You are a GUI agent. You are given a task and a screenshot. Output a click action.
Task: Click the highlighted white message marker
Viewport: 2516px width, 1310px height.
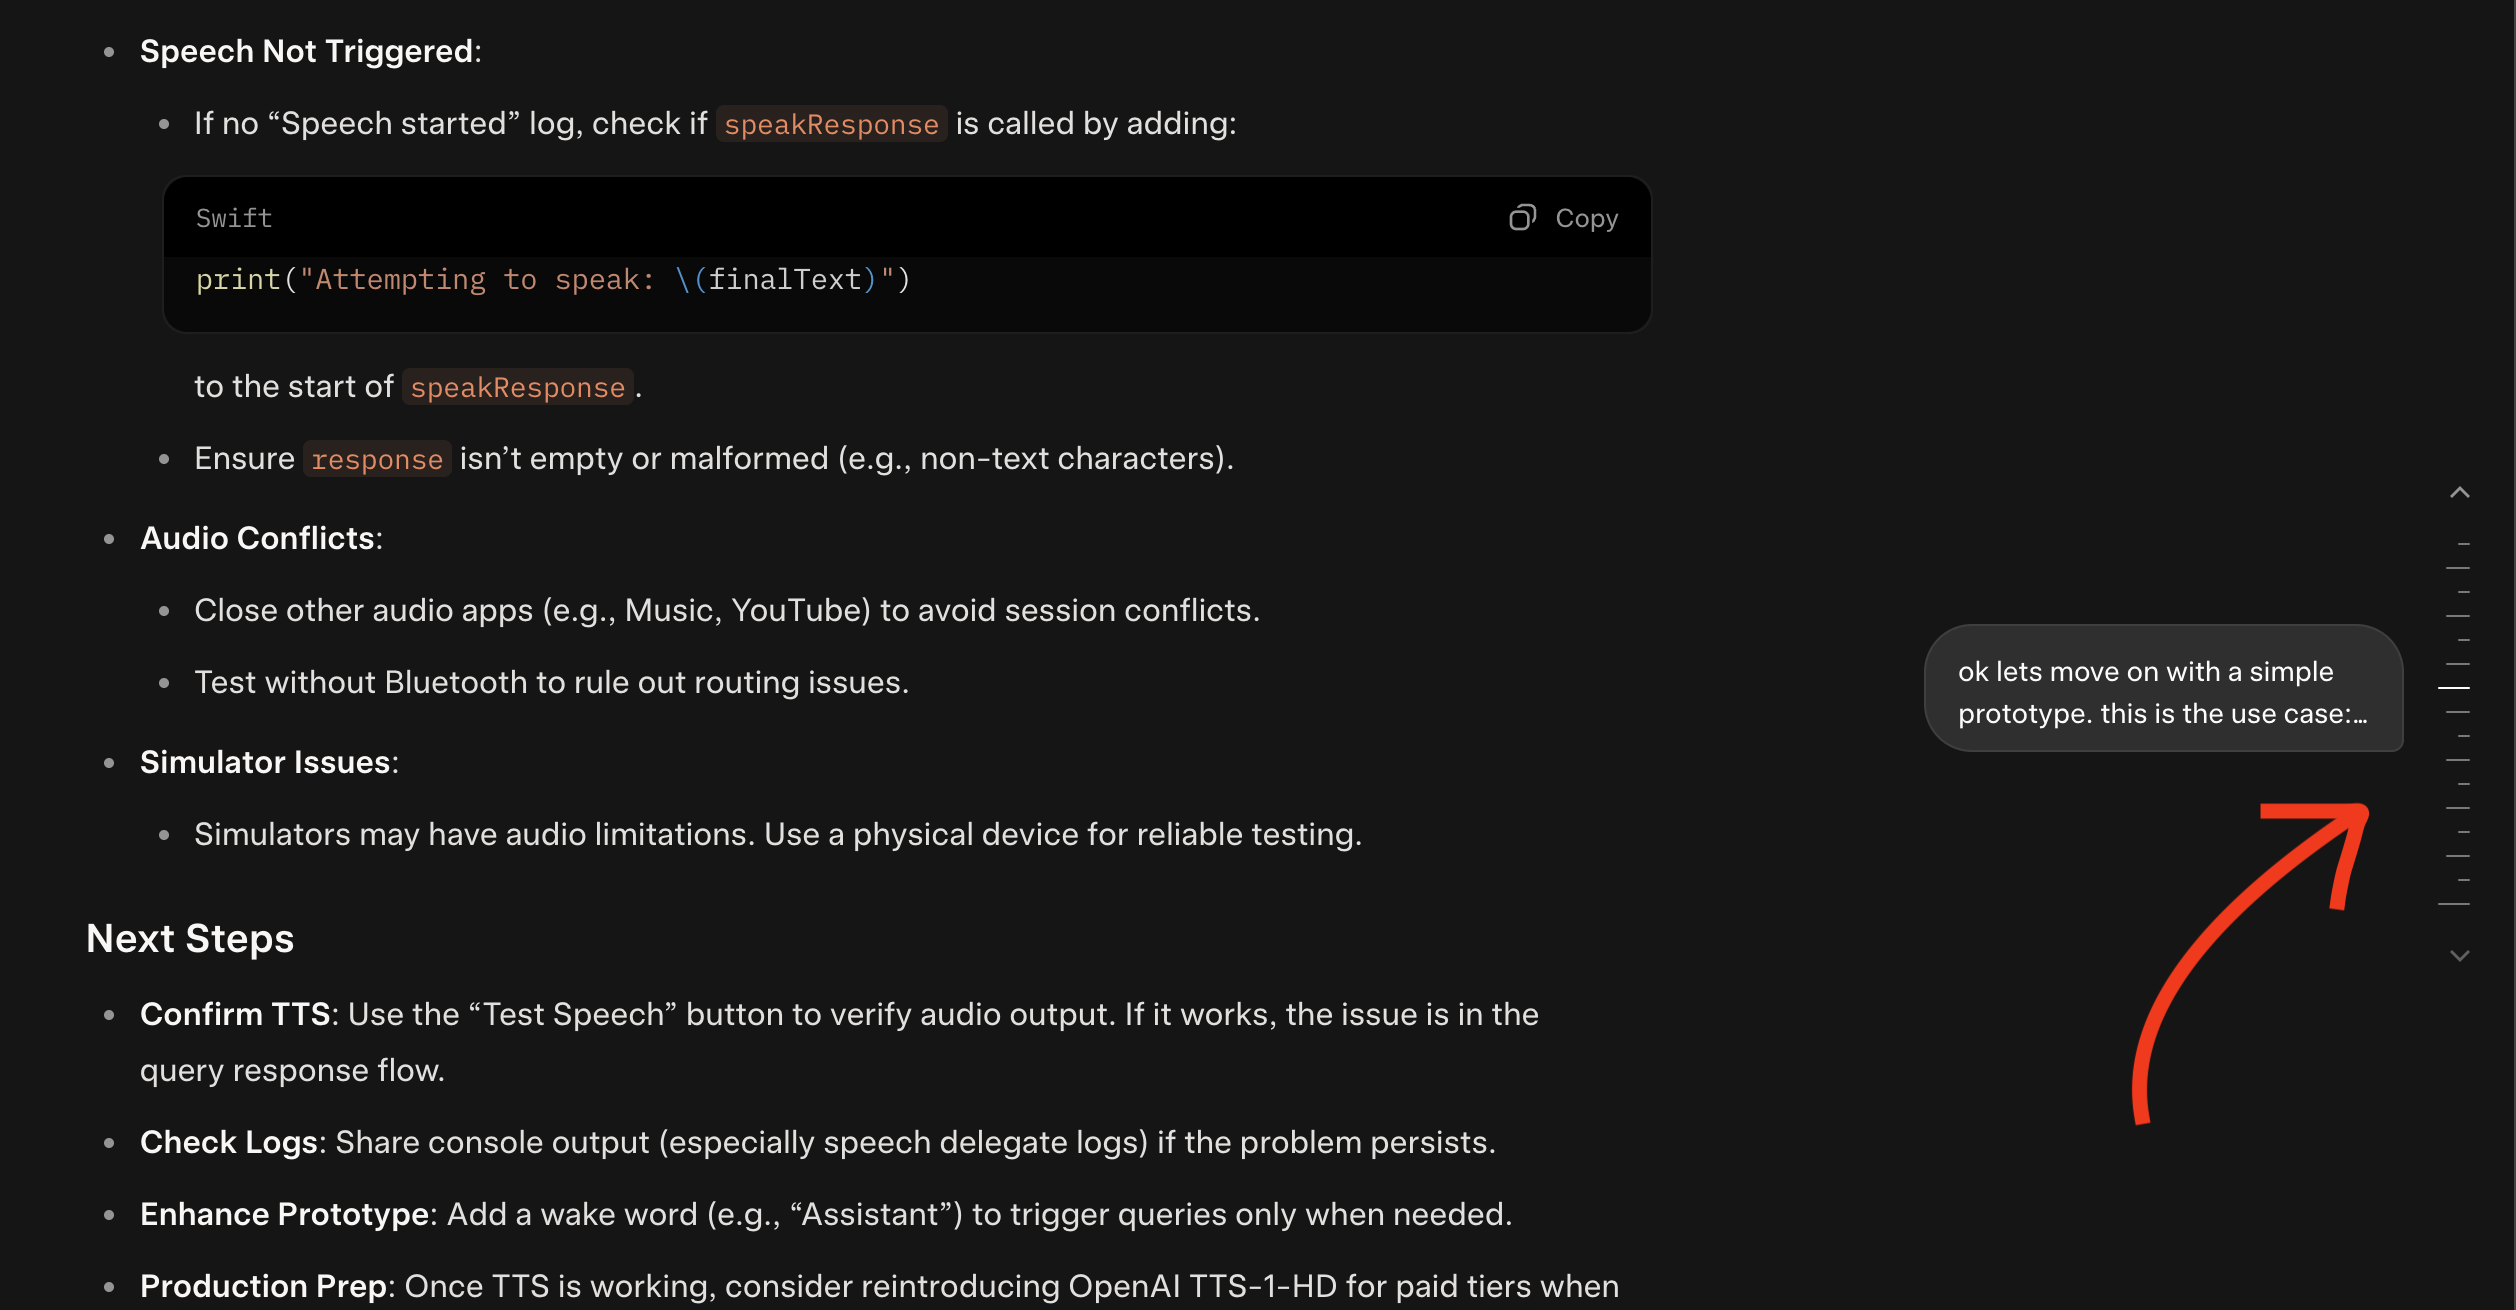[2454, 688]
